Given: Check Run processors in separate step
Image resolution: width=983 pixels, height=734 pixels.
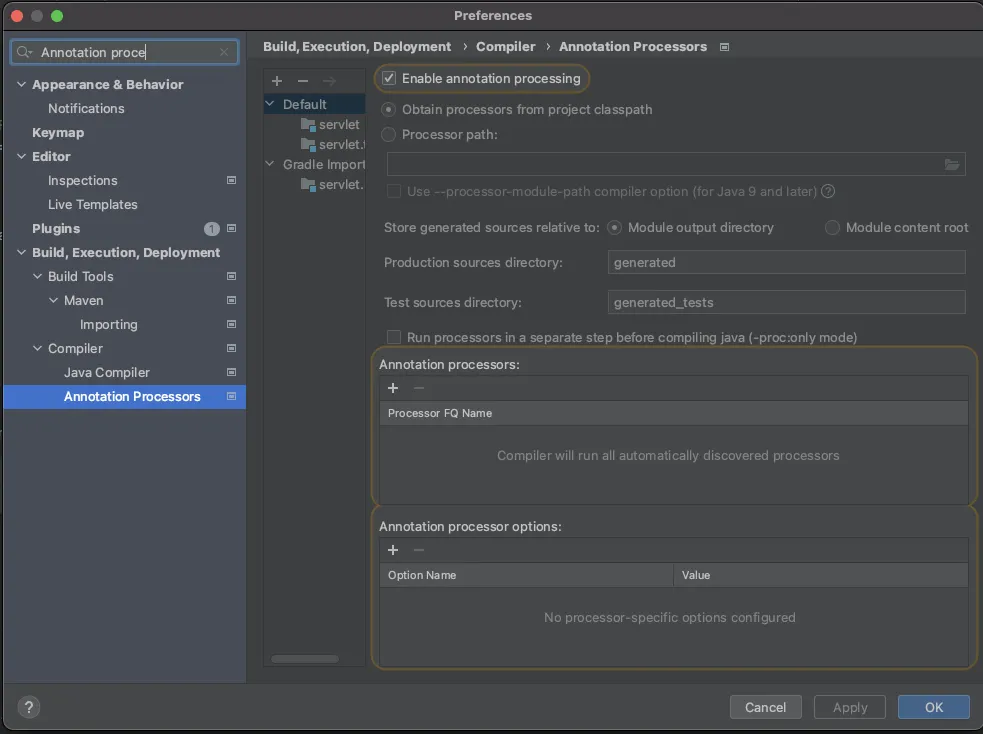Looking at the screenshot, I should tap(394, 337).
